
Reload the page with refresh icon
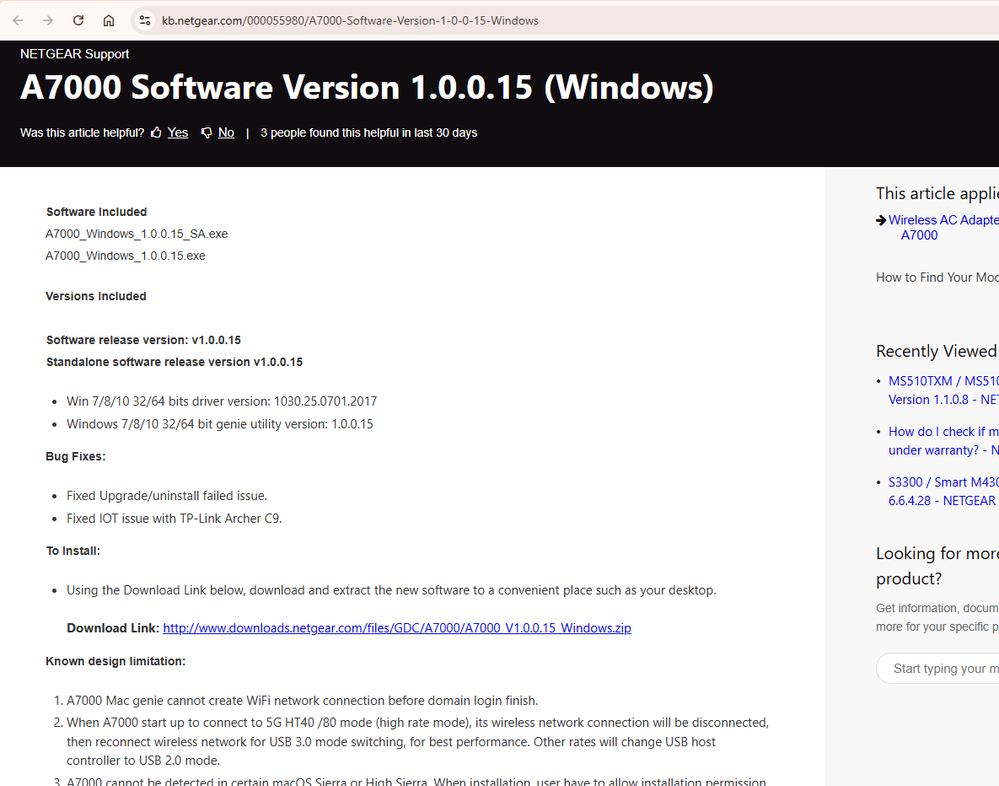tap(78, 20)
